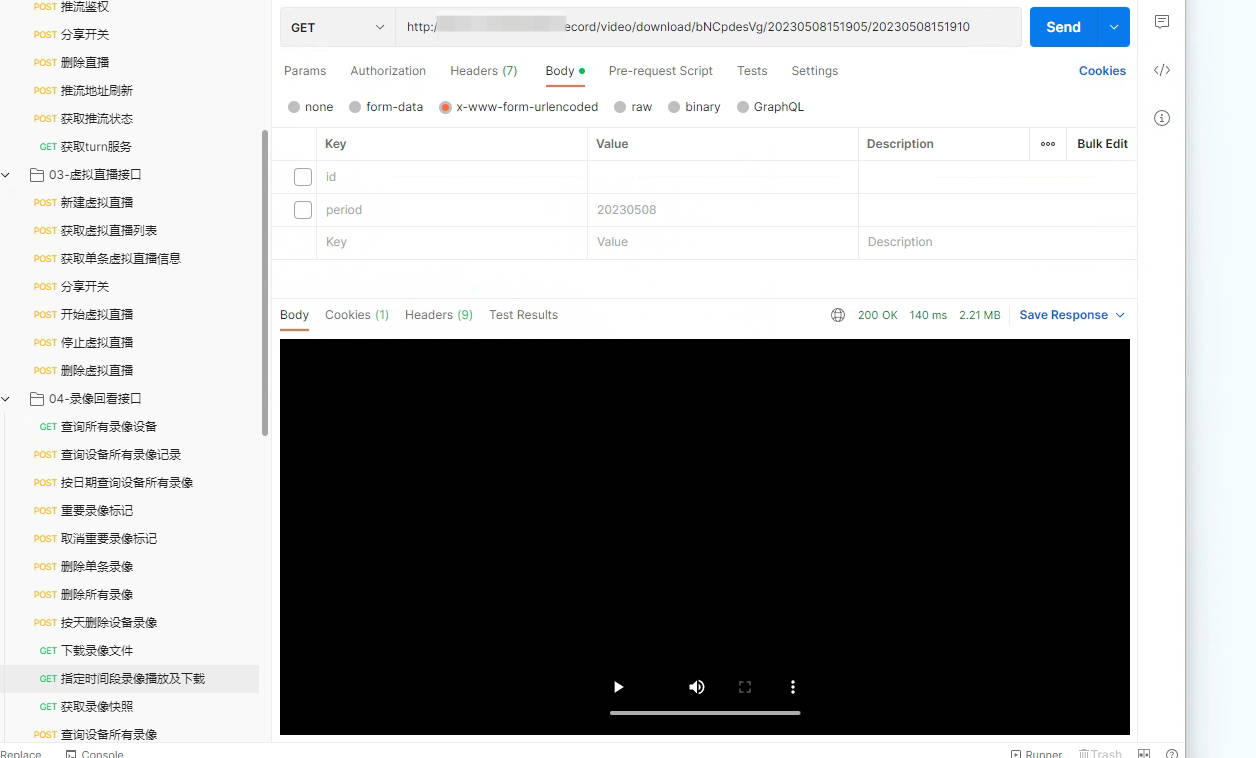This screenshot has height=758, width=1256.
Task: Switch to the Authorization tab
Action: tap(388, 71)
